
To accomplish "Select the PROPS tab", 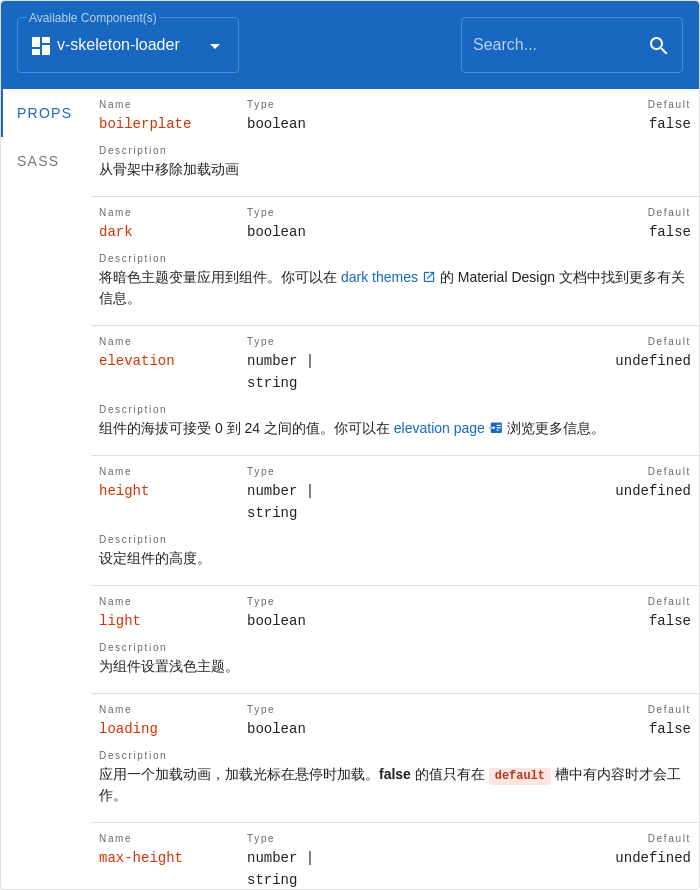I will [44, 113].
